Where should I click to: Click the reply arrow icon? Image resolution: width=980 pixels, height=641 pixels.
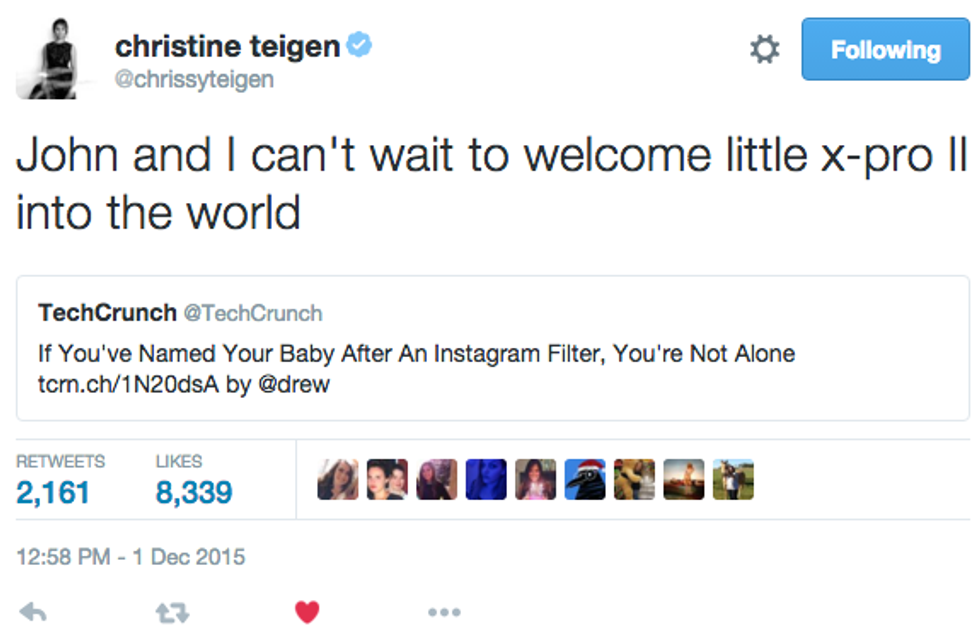[34, 611]
